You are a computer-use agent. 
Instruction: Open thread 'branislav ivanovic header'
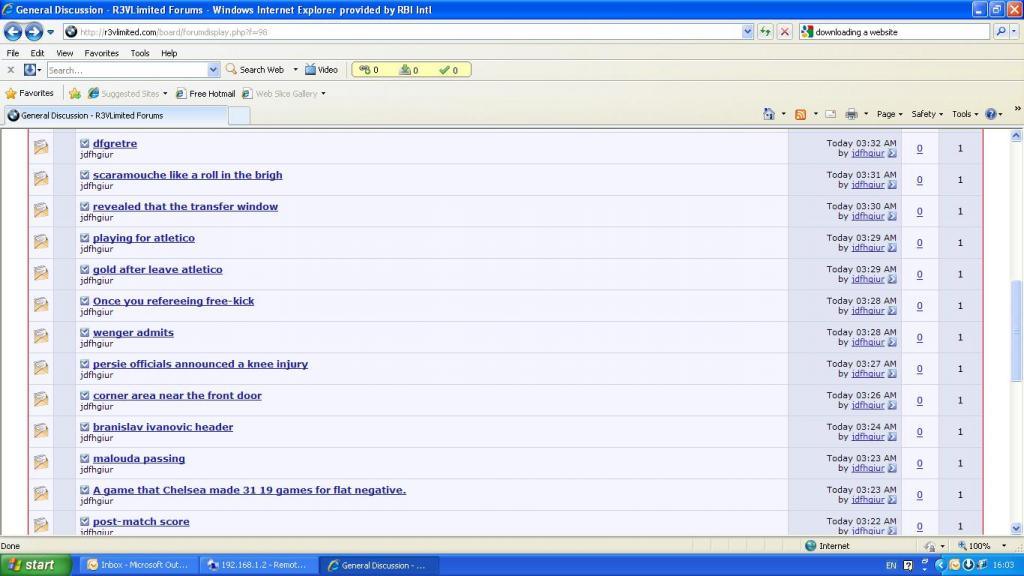(163, 427)
